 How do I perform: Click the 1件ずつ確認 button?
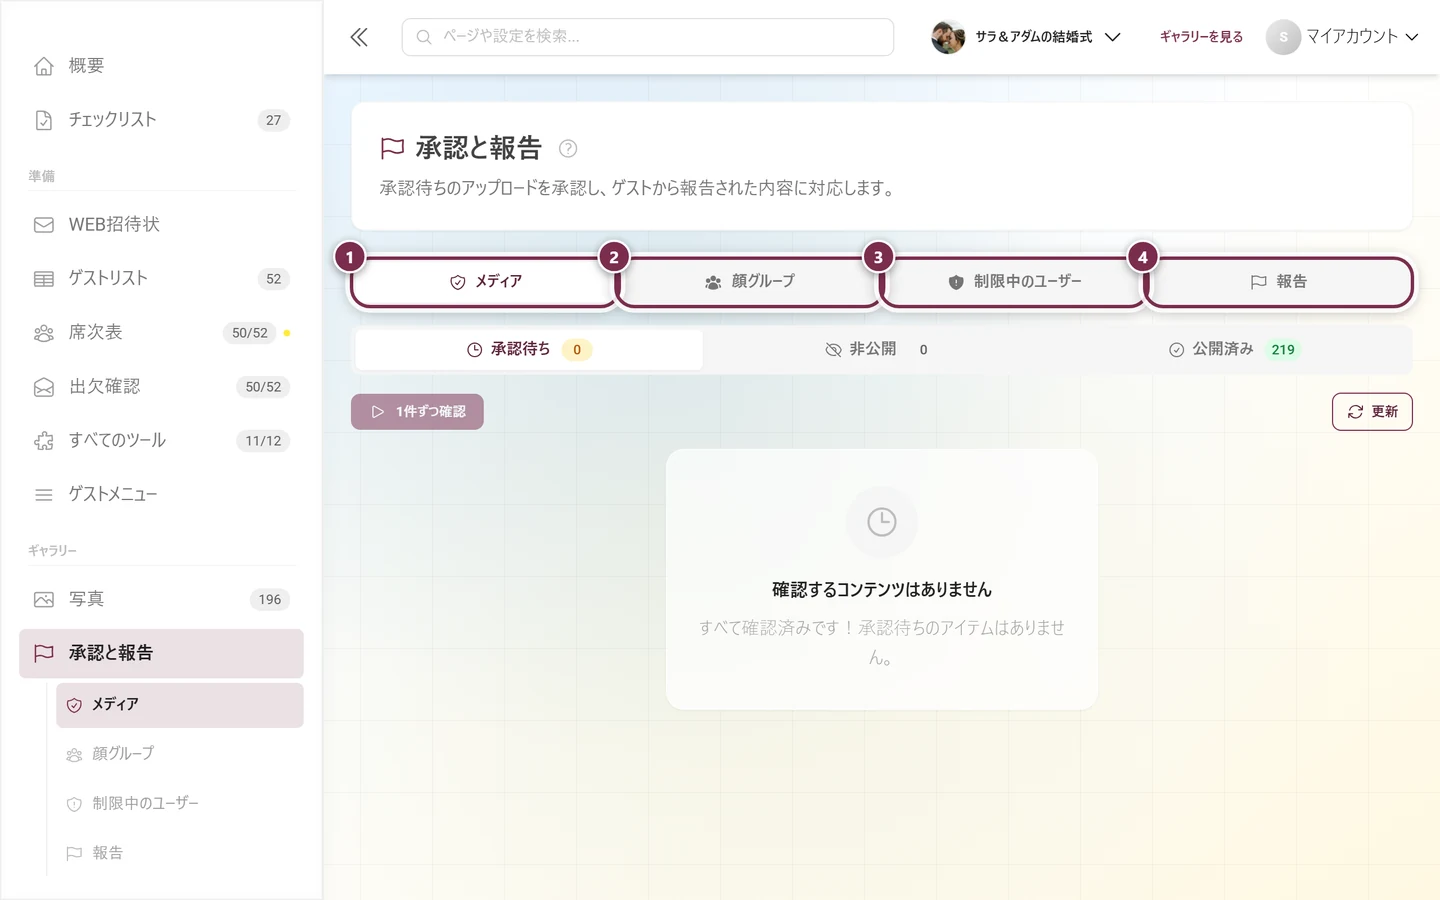click(x=417, y=412)
